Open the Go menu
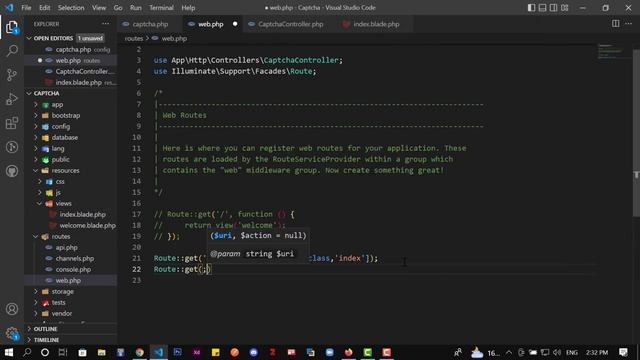 pos(118,8)
